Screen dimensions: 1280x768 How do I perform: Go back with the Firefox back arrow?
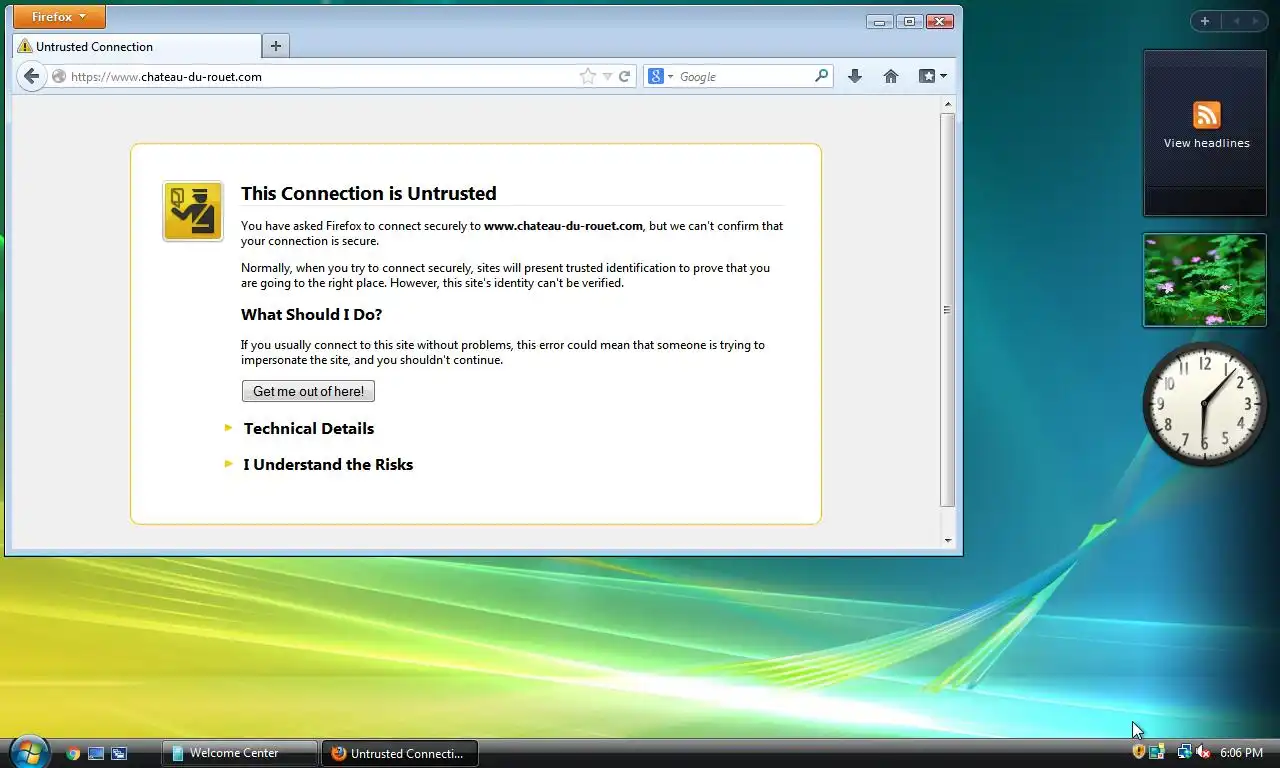[32, 76]
